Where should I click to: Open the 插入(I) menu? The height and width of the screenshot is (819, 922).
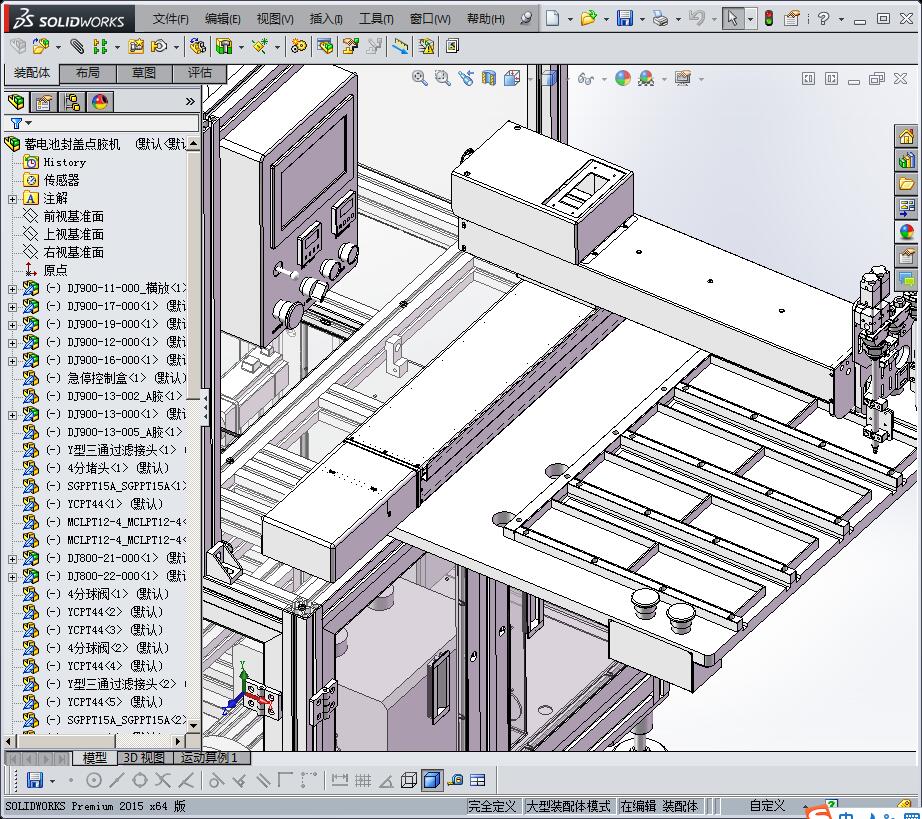(326, 19)
